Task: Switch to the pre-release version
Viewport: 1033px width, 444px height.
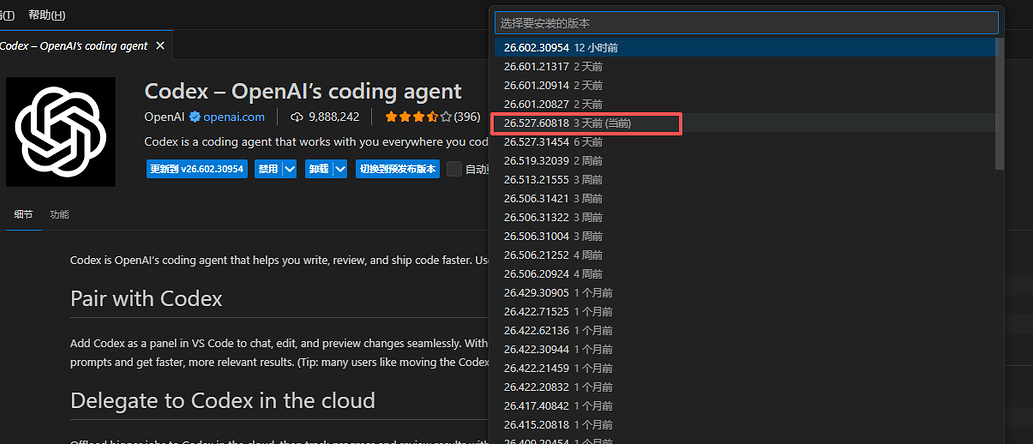Action: pos(397,169)
